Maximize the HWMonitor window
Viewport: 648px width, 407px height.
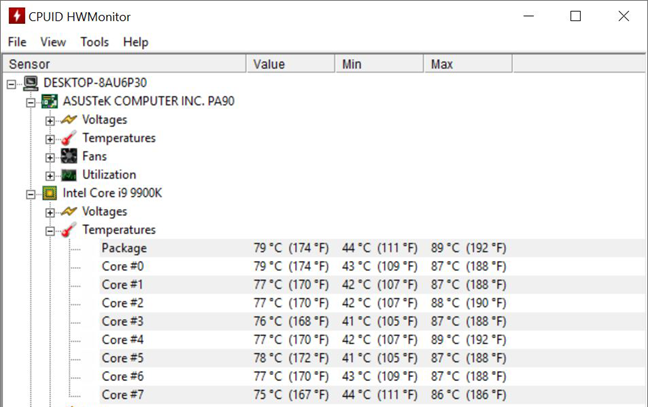point(576,16)
